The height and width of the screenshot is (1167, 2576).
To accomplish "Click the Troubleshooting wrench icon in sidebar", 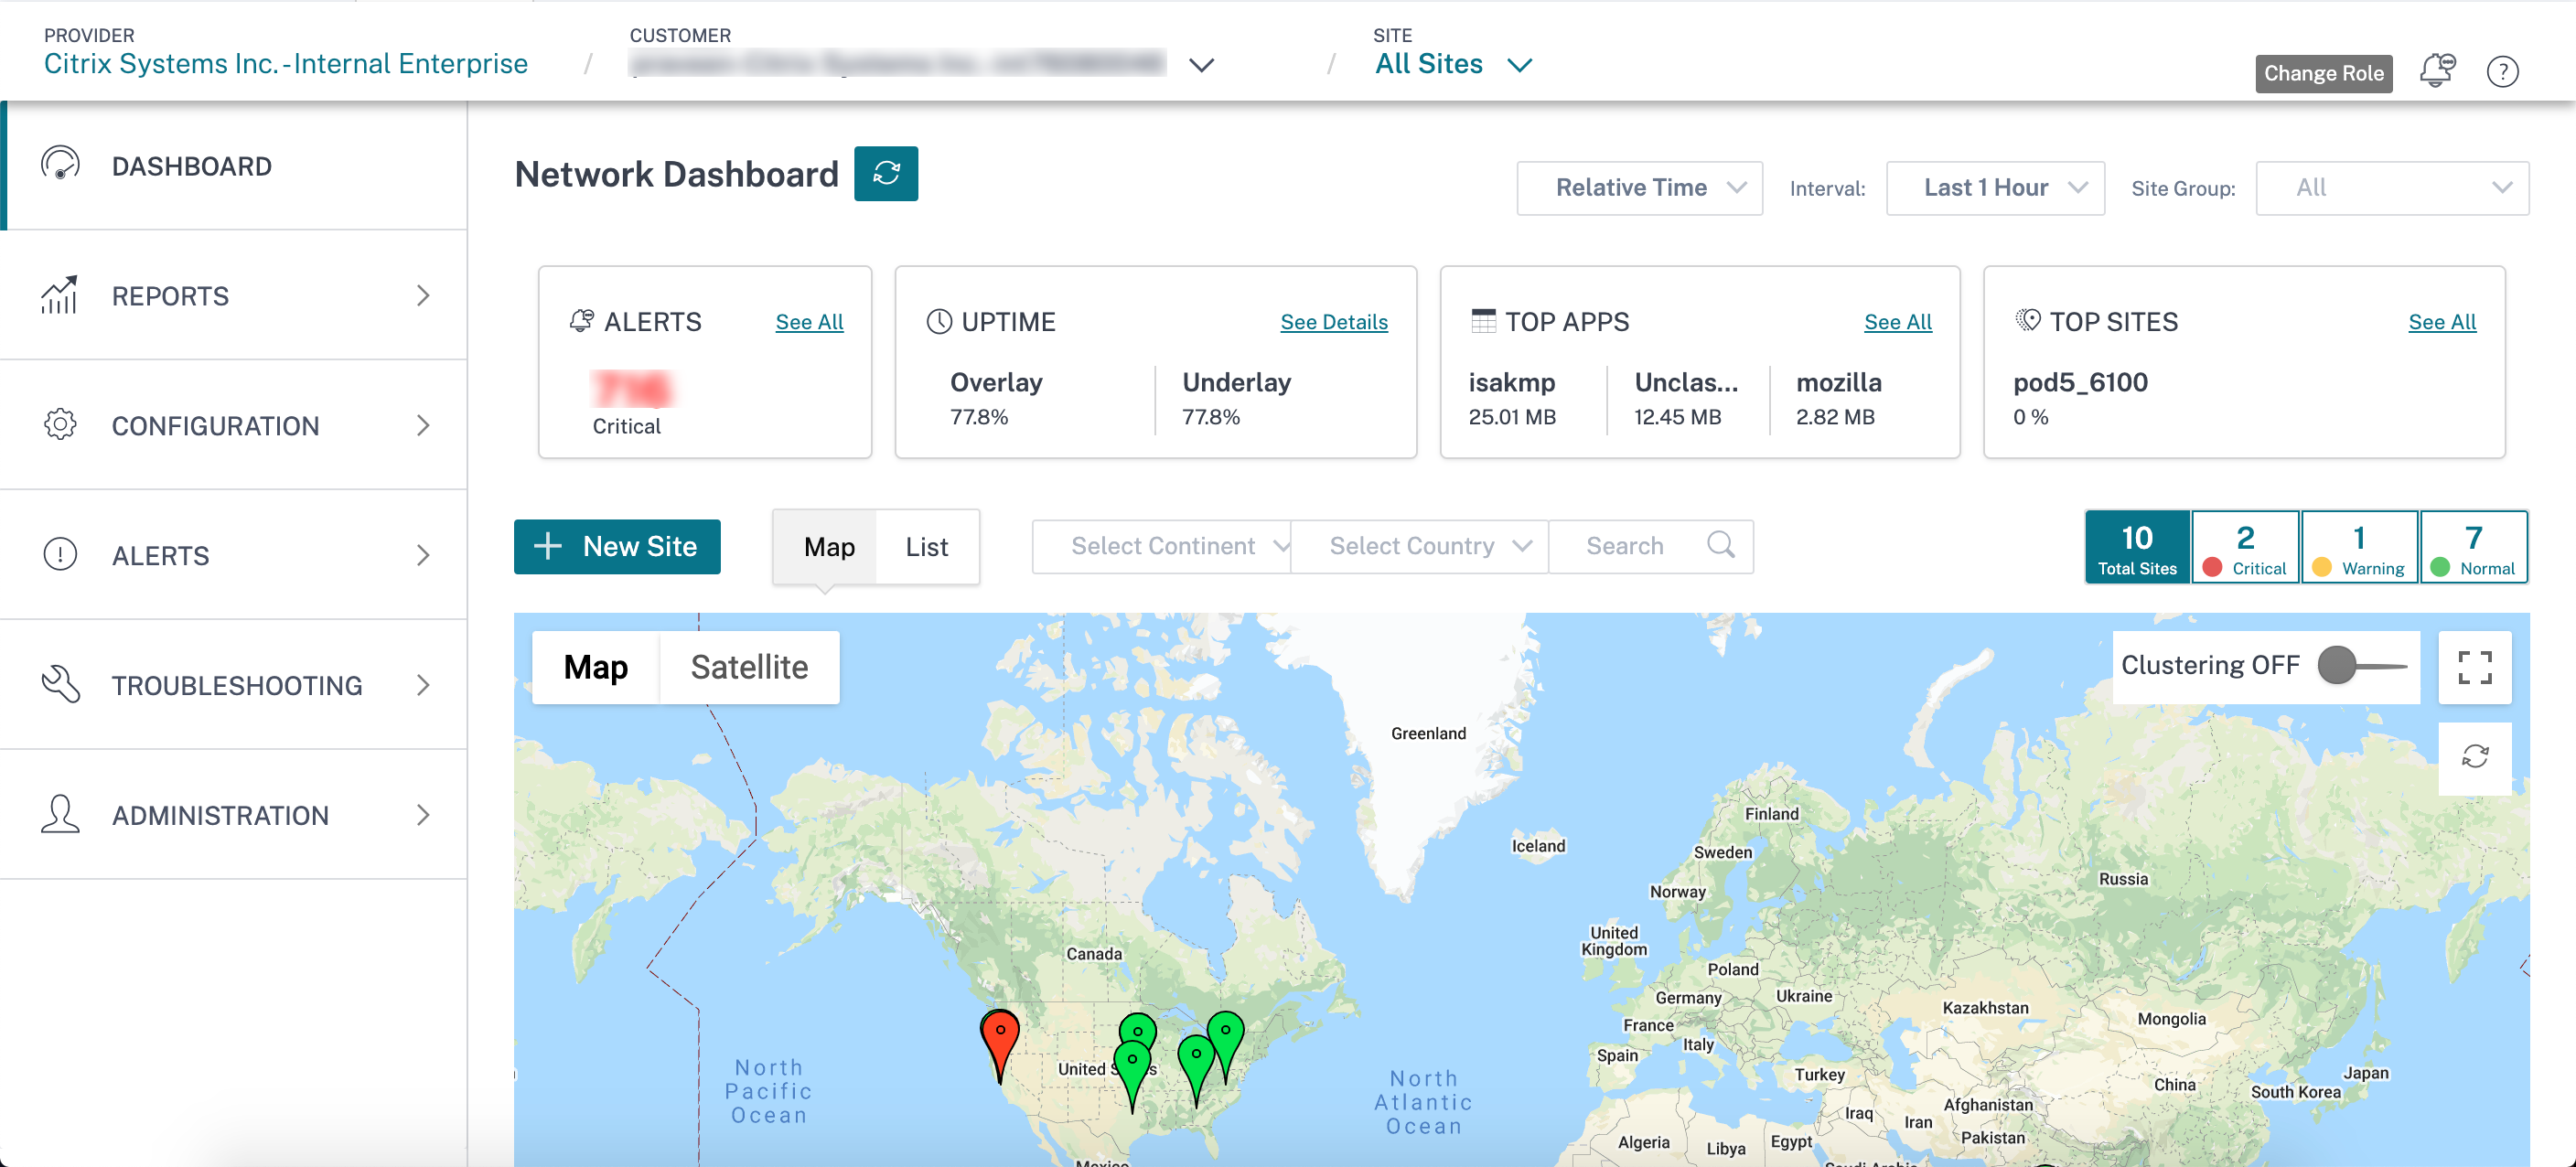I will click(x=60, y=685).
